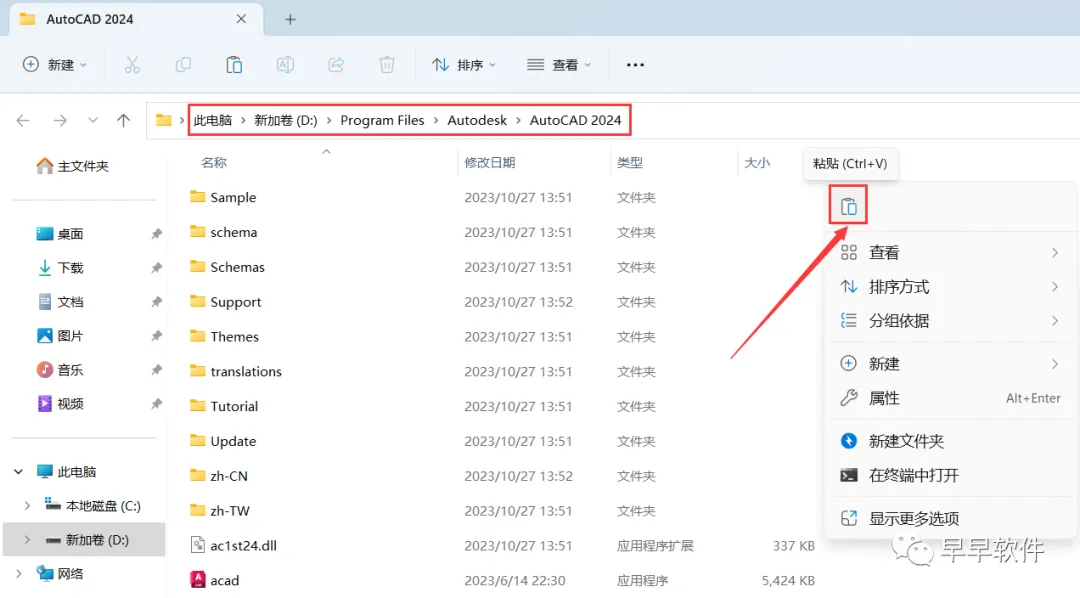Open 视频 in quick access
Viewport: 1080px width, 598px height.
(60, 404)
